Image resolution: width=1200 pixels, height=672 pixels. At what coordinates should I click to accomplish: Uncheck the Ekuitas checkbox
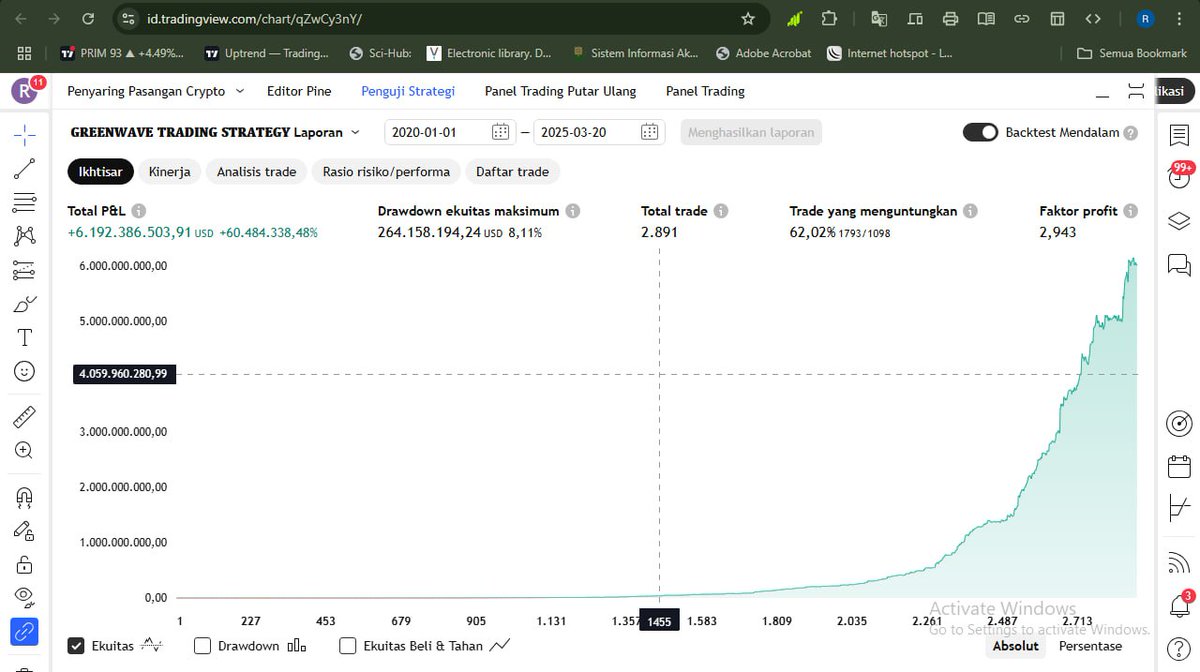click(76, 646)
